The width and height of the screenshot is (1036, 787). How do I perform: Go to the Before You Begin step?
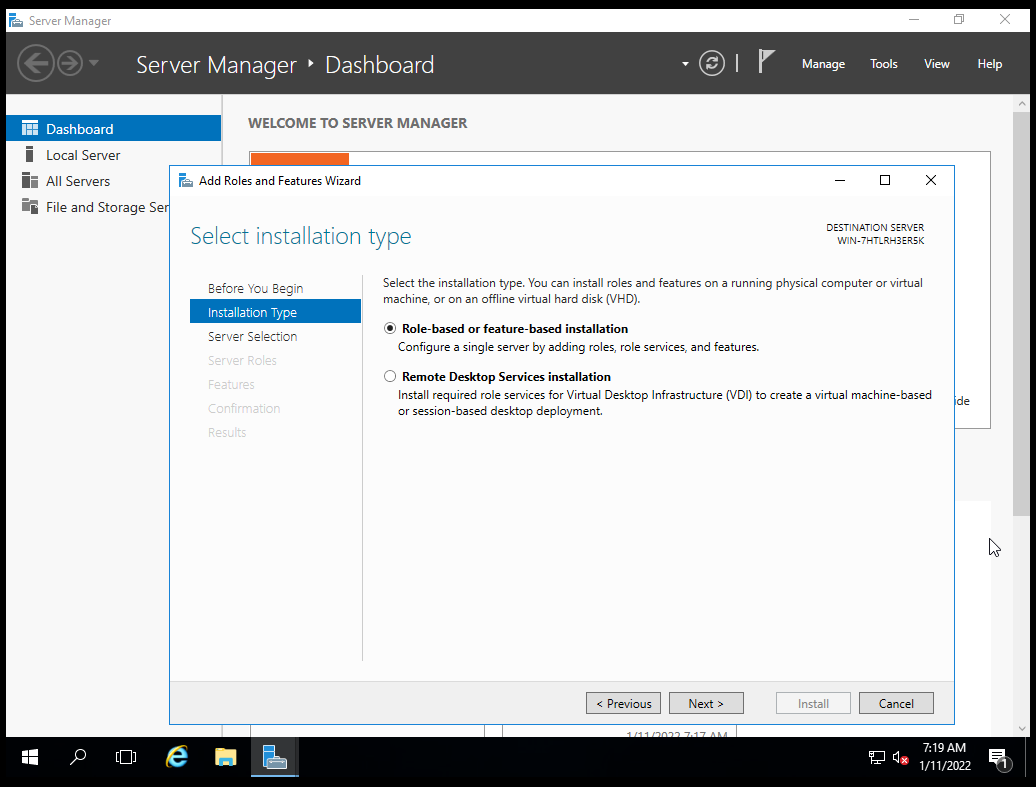click(255, 288)
